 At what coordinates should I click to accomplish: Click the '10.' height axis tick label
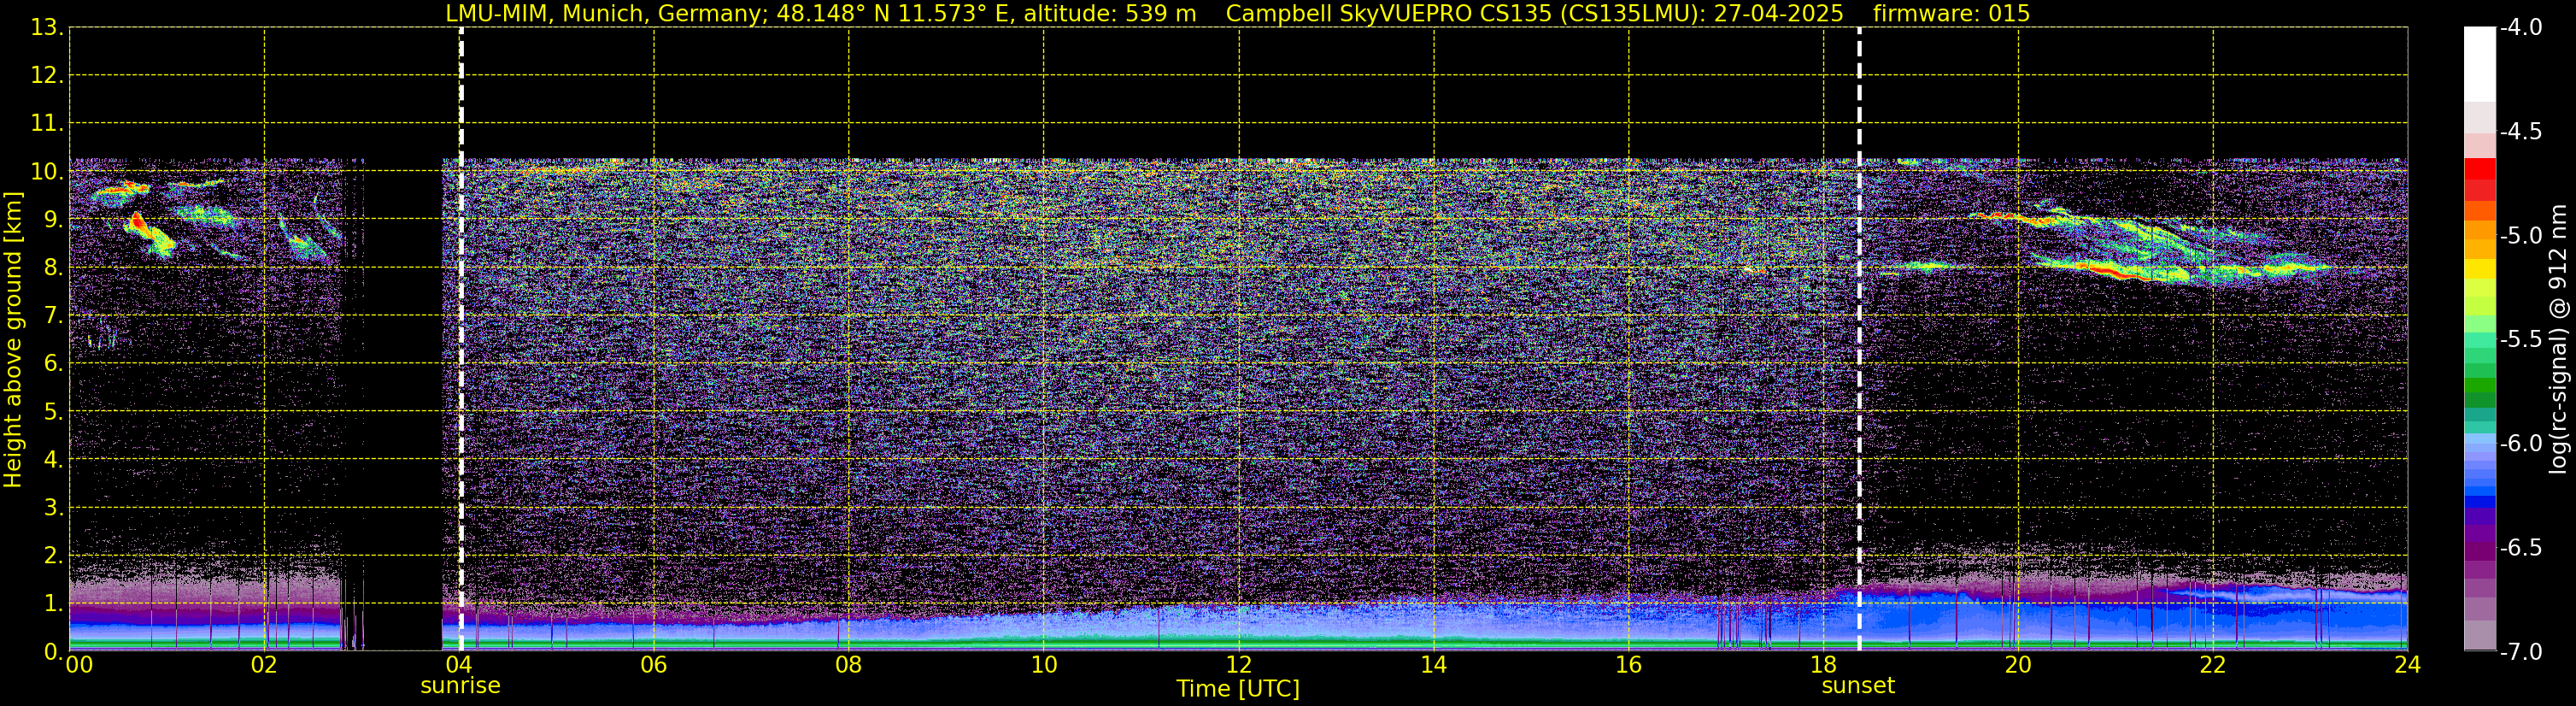47,171
